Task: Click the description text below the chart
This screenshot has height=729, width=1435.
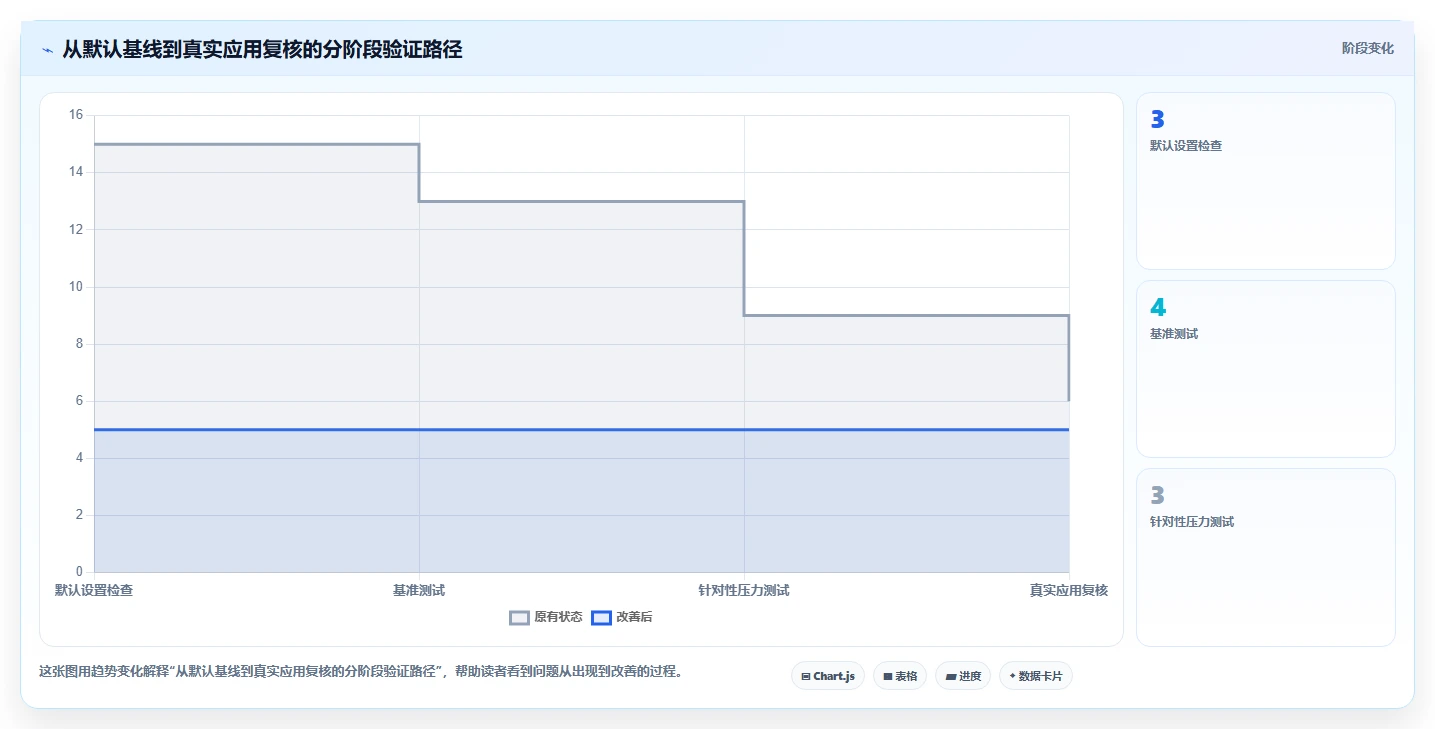Action: [x=363, y=671]
